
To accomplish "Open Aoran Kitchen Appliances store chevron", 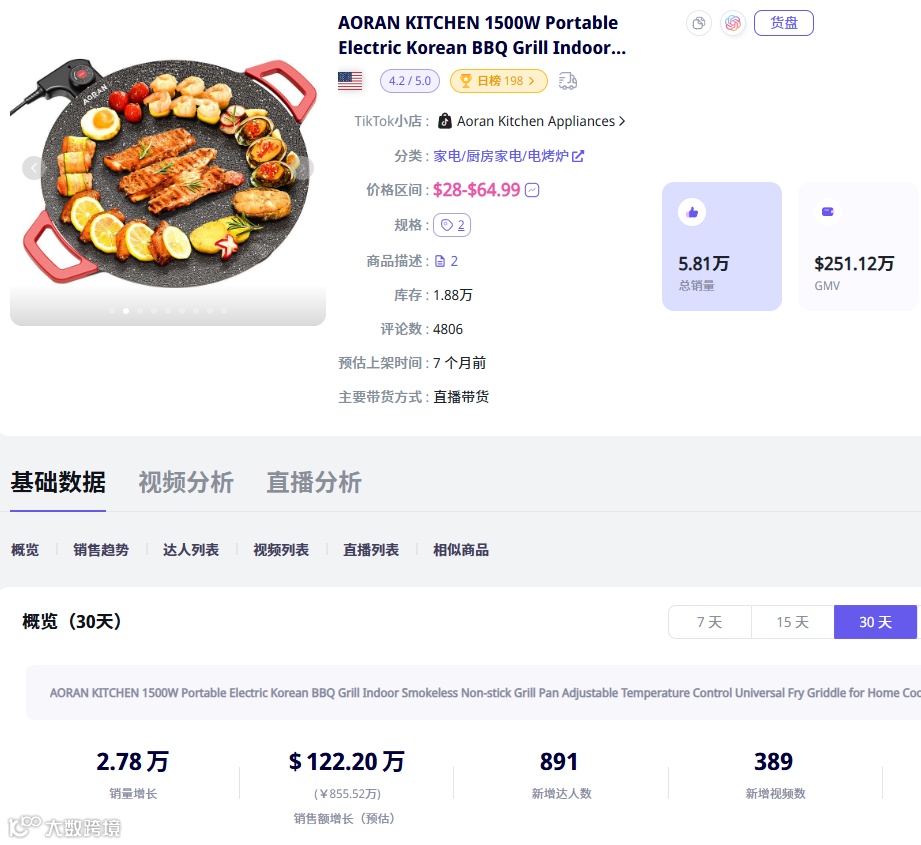I will click(x=622, y=121).
